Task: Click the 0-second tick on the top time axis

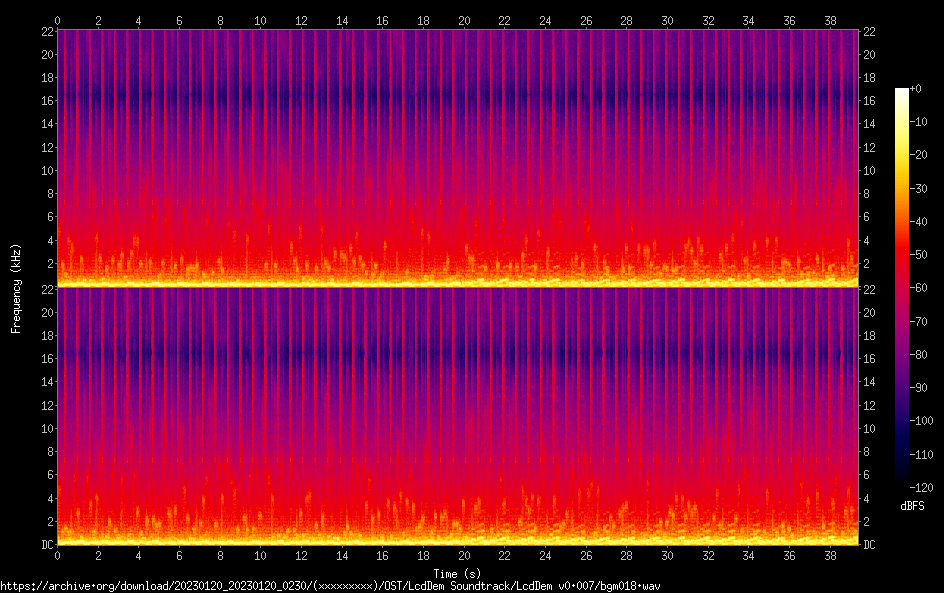Action: [58, 20]
